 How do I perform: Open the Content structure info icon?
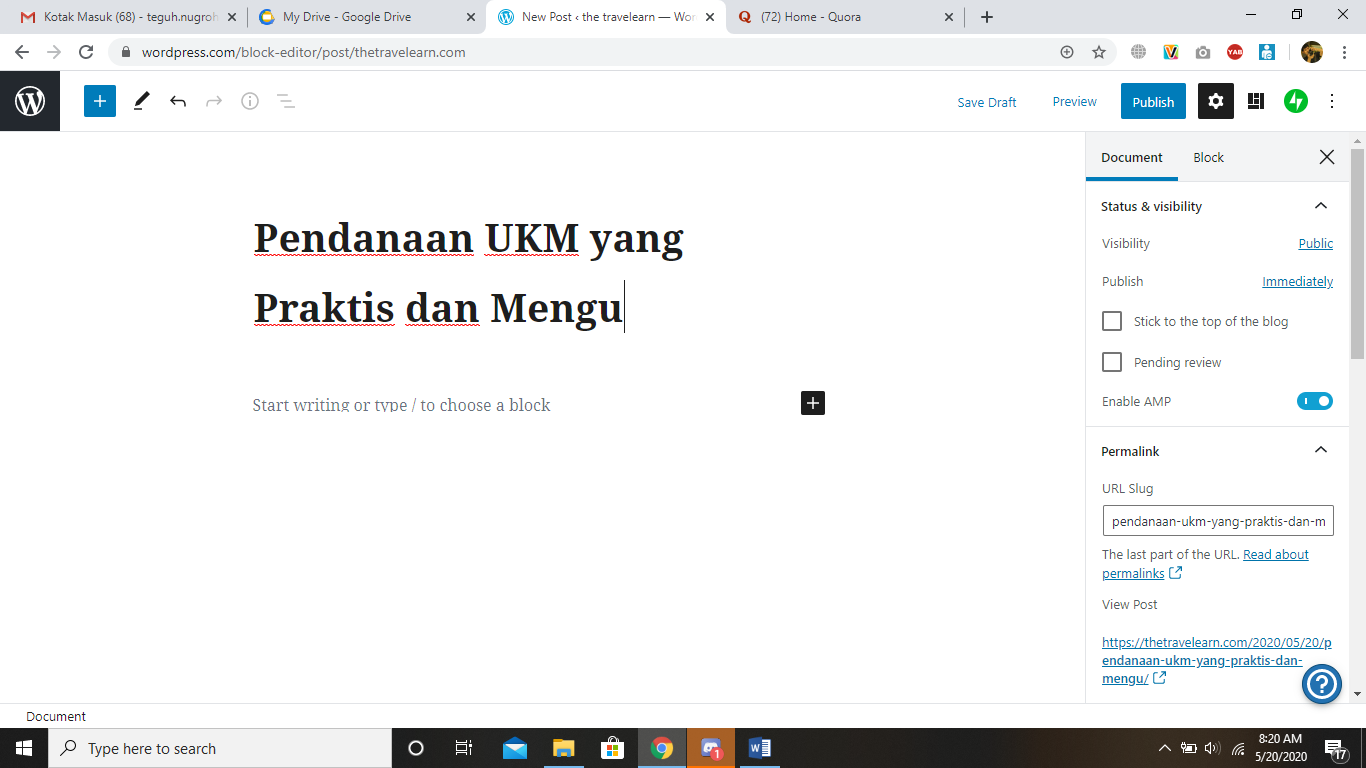pos(250,101)
